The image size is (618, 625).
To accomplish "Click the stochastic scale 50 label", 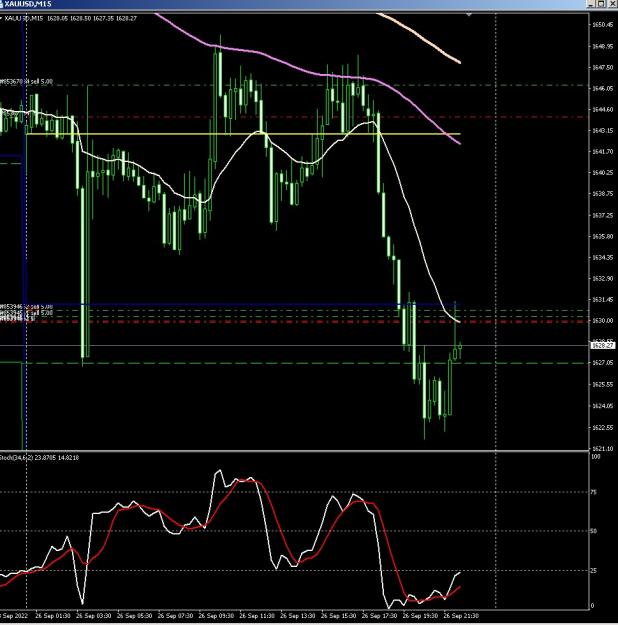I will pyautogui.click(x=594, y=531).
